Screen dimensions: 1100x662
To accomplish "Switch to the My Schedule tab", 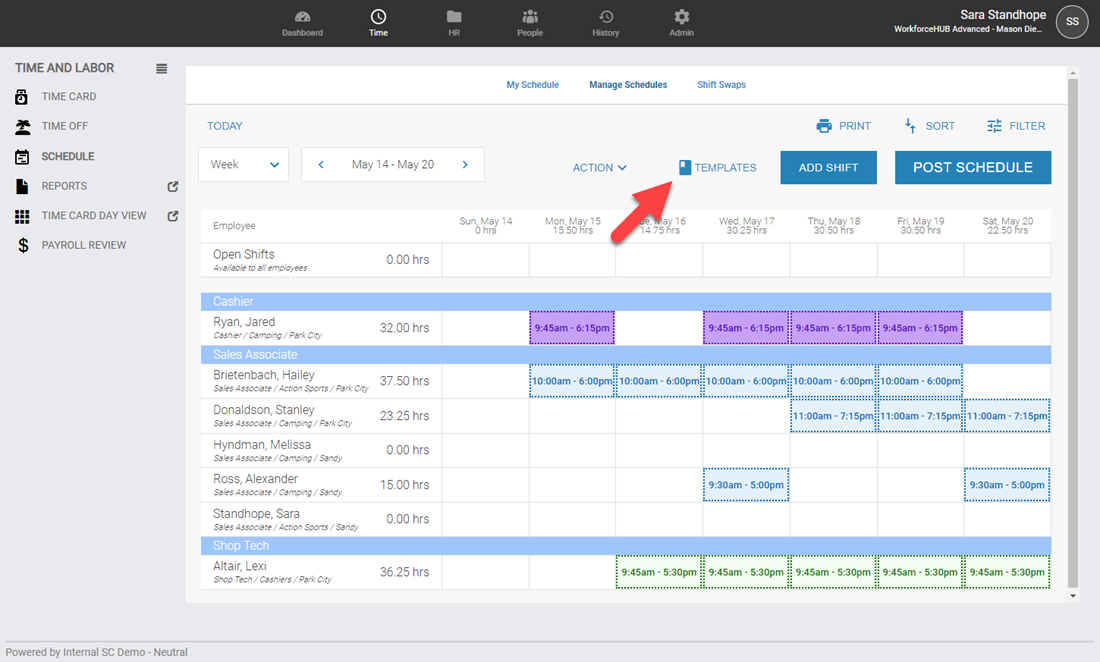I will [532, 85].
